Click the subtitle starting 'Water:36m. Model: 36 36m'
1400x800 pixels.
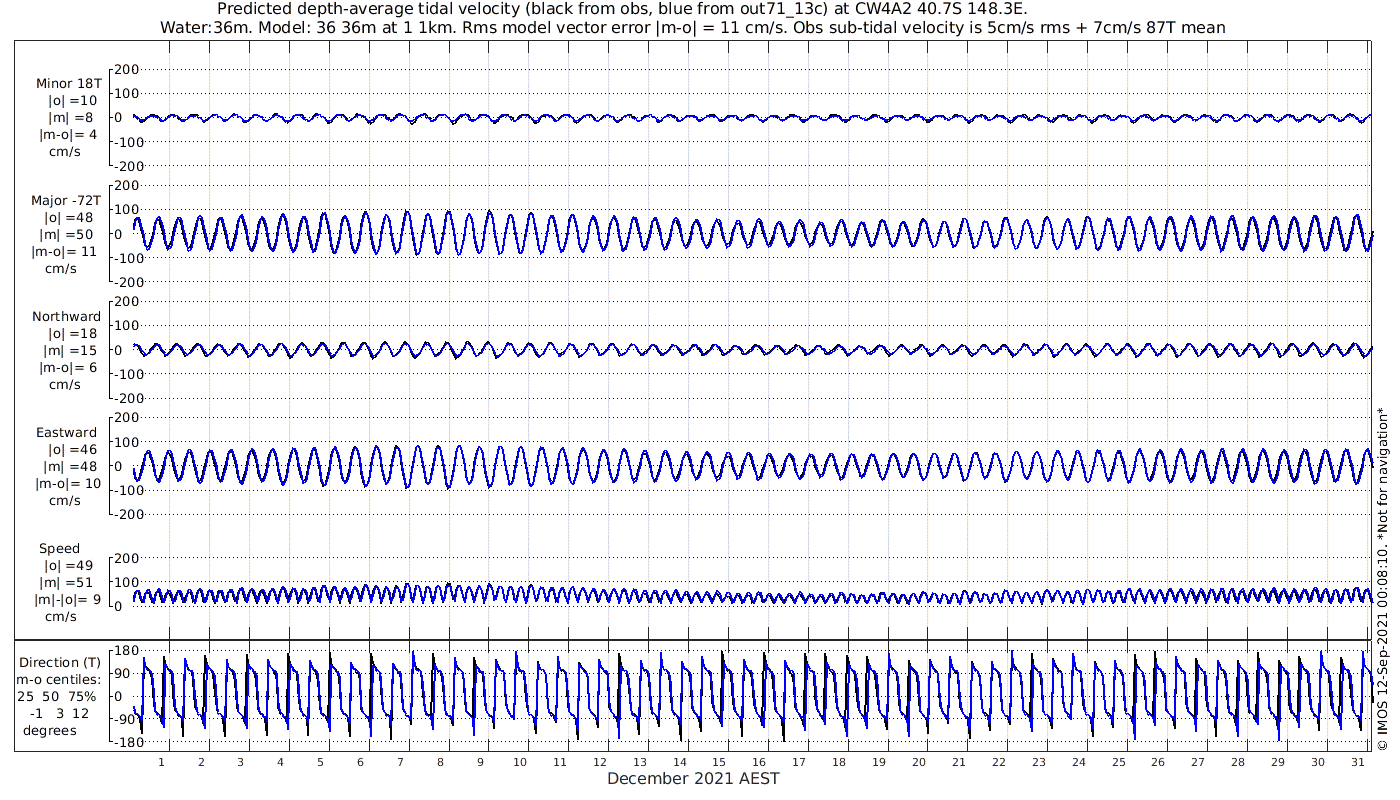[692, 27]
